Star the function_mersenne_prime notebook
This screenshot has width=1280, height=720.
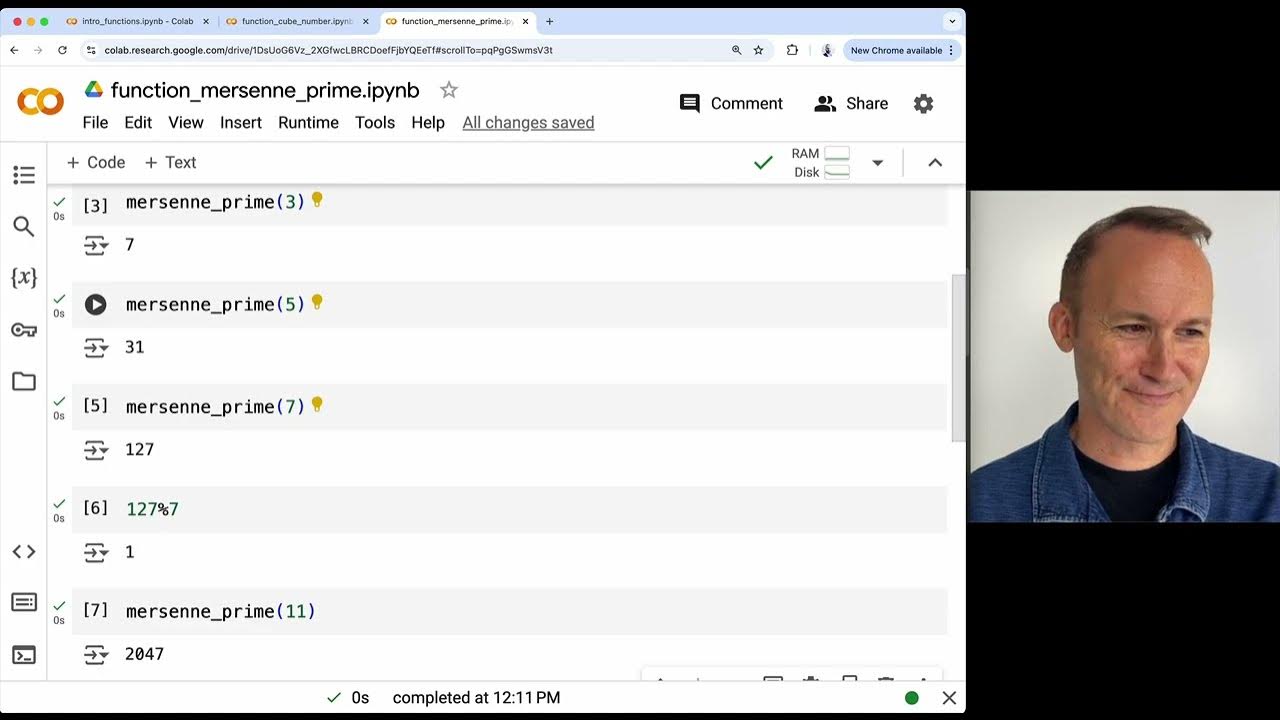coord(449,90)
